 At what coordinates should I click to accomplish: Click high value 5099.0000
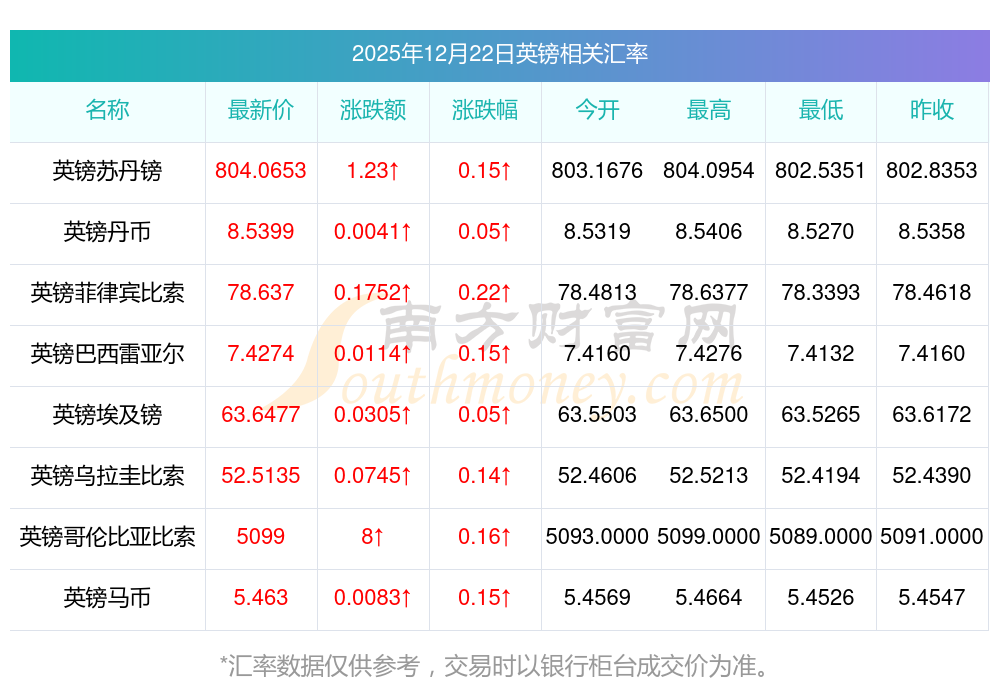(x=709, y=536)
